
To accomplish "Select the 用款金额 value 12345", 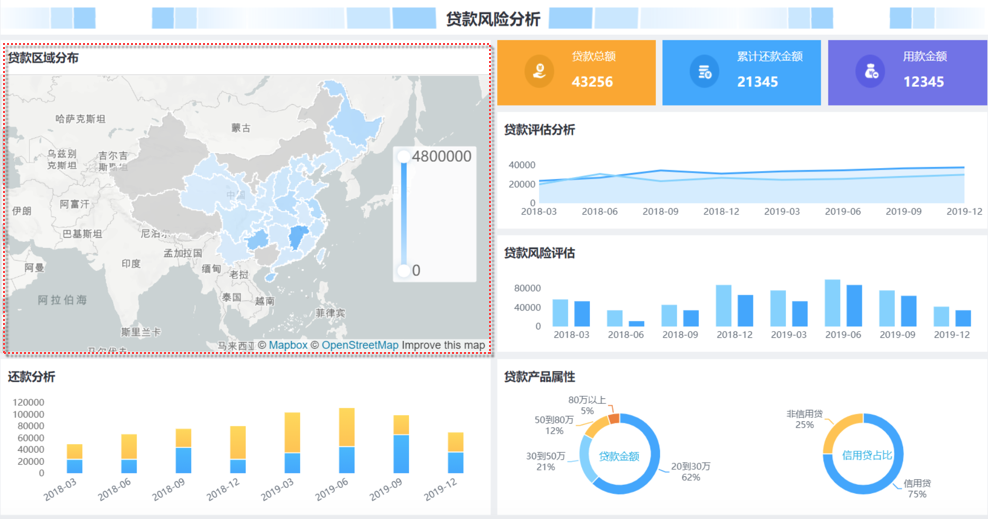I will pyautogui.click(x=924, y=82).
